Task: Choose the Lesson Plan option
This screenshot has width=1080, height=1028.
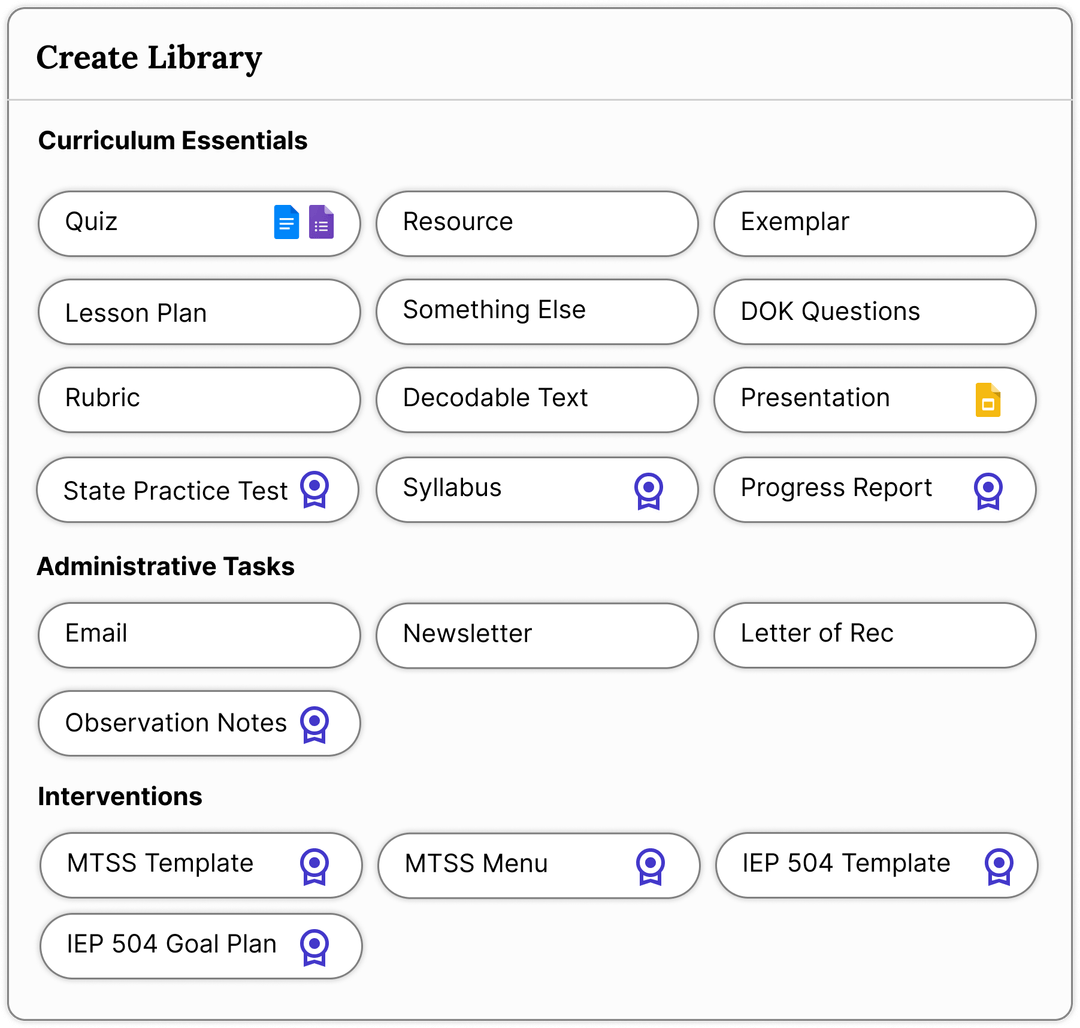Action: point(199,312)
